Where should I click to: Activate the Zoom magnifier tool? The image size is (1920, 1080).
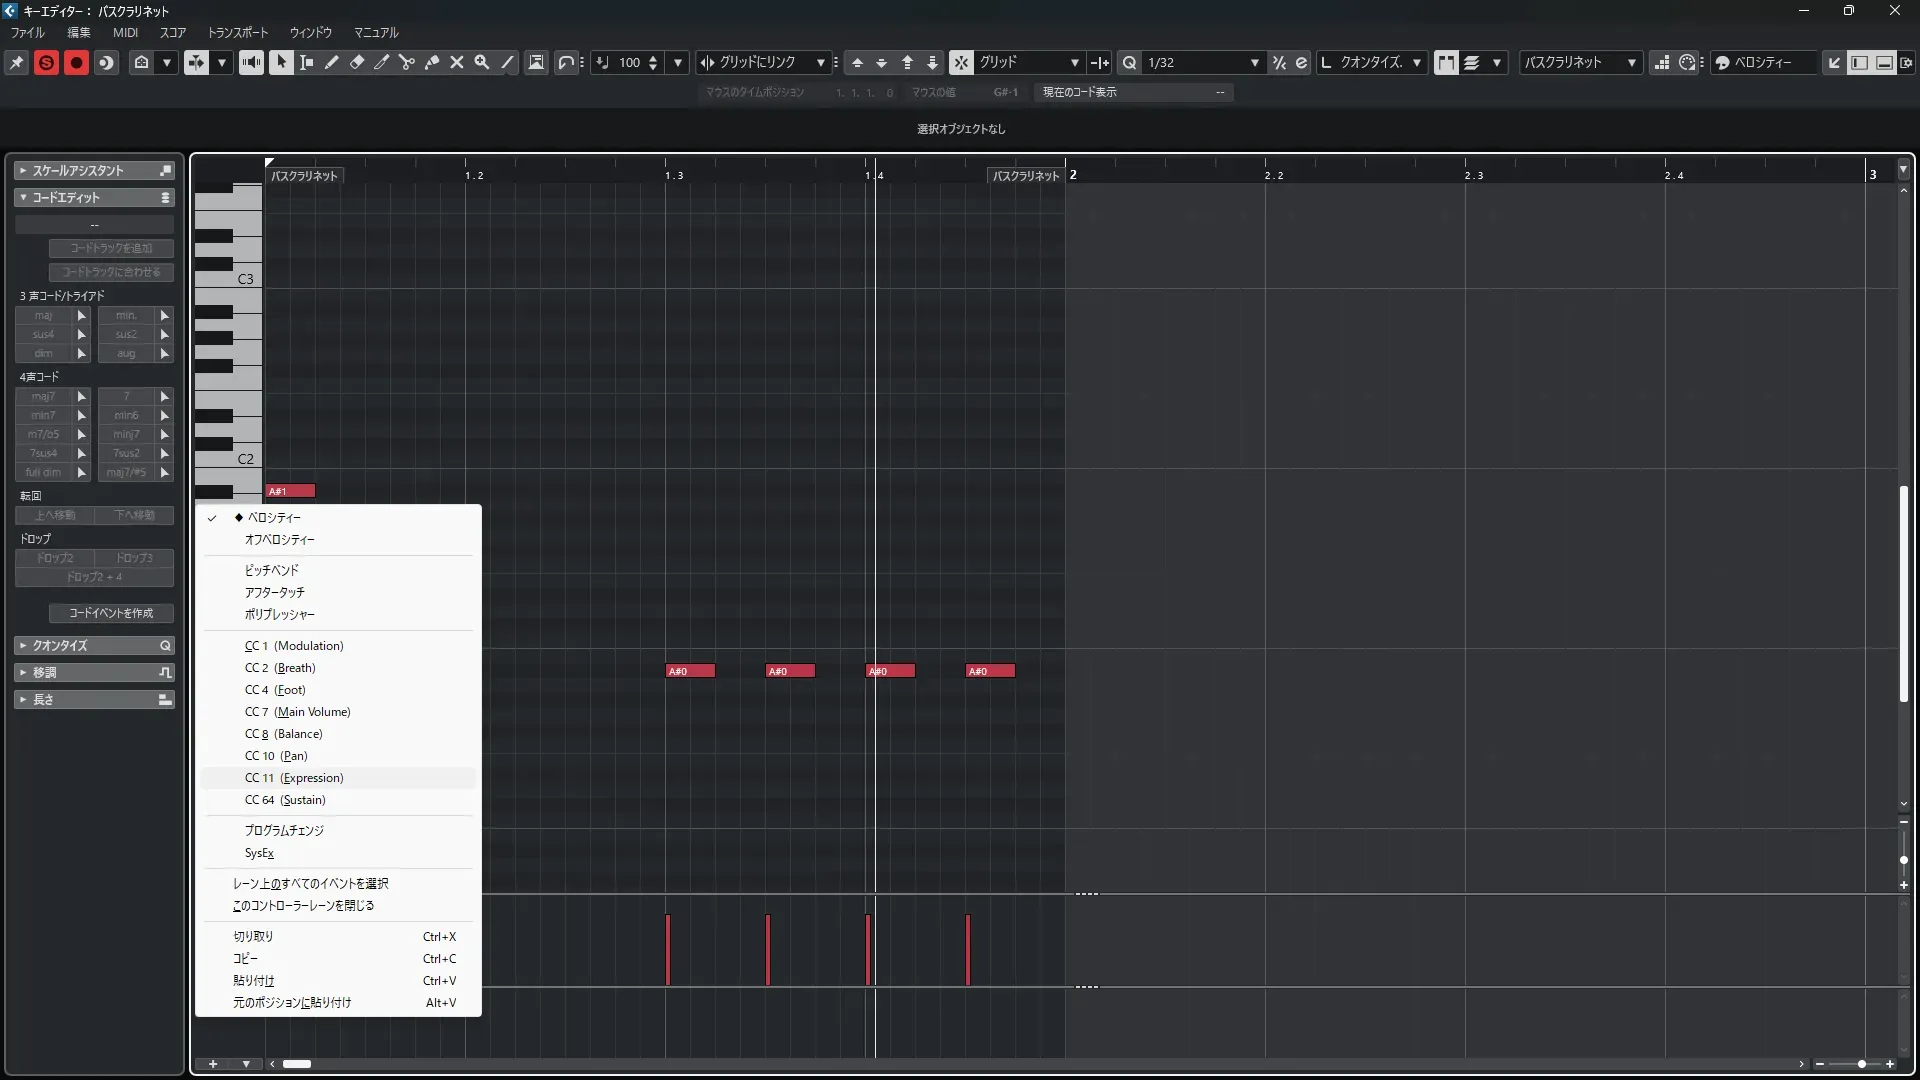482,62
